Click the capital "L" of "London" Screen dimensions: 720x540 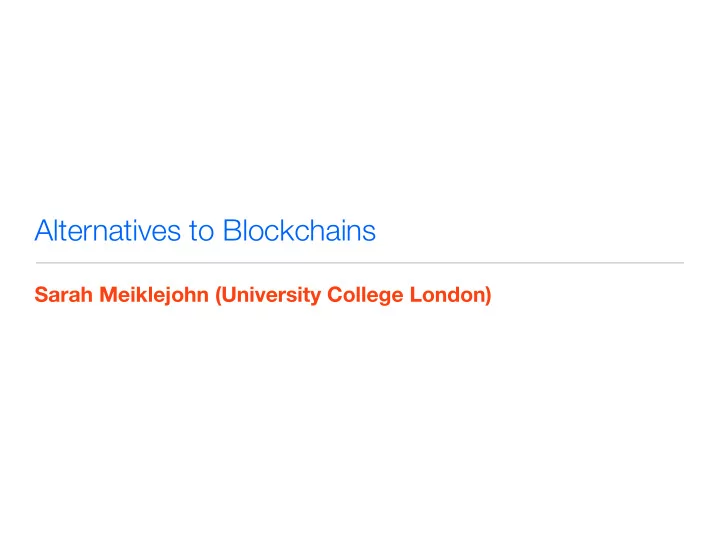tap(416, 295)
